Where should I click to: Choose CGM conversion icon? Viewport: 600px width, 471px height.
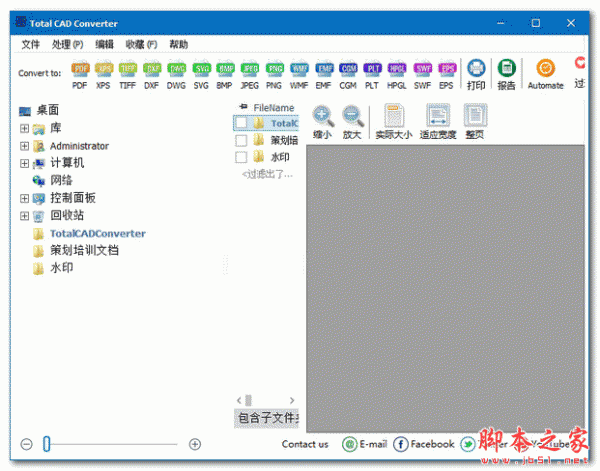348,75
